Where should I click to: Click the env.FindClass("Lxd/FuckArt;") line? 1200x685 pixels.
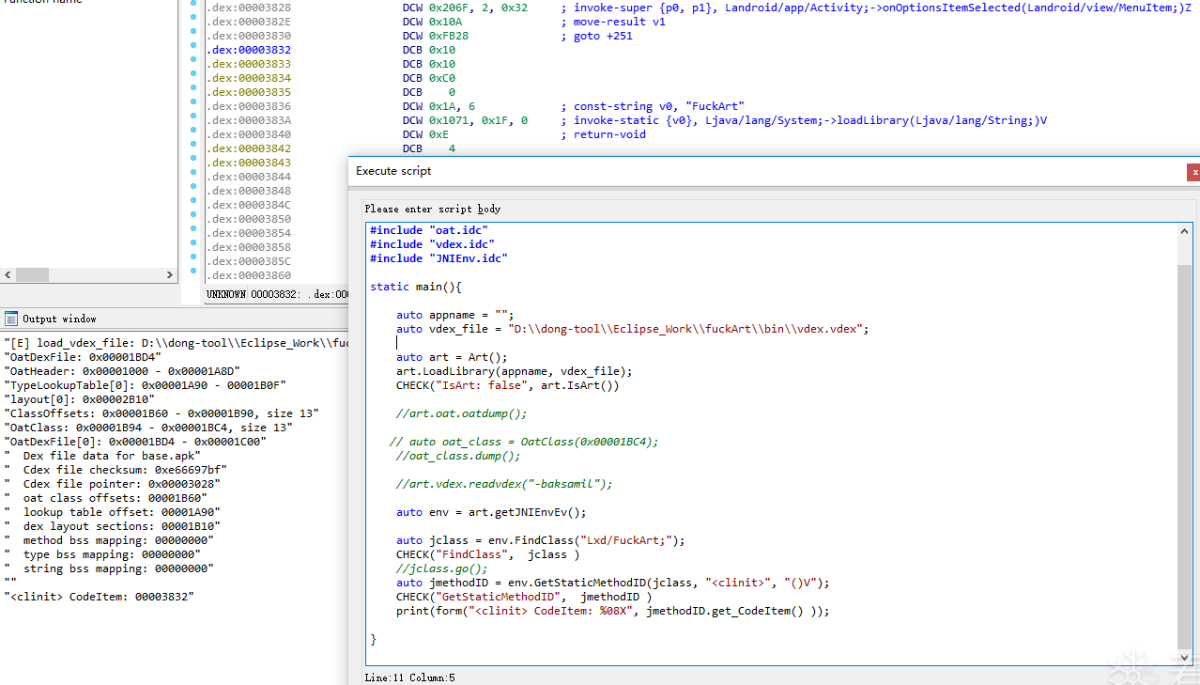pos(541,540)
